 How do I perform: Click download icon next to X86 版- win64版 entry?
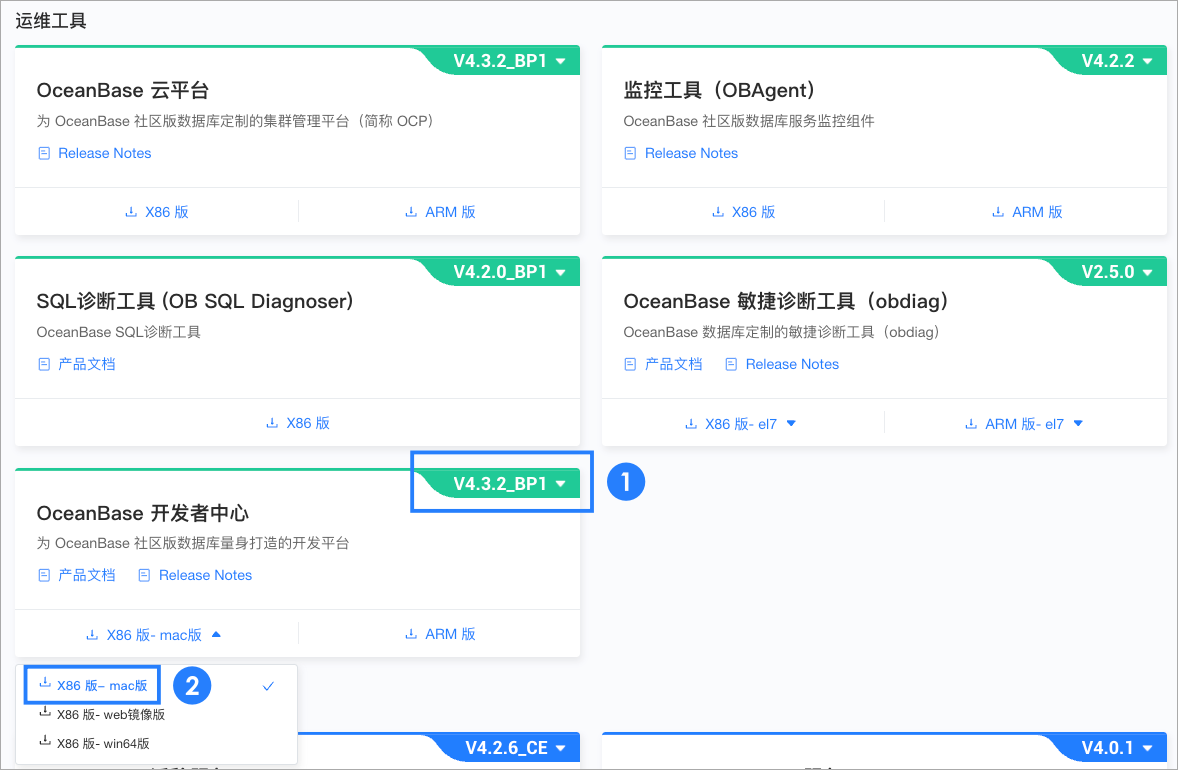45,741
